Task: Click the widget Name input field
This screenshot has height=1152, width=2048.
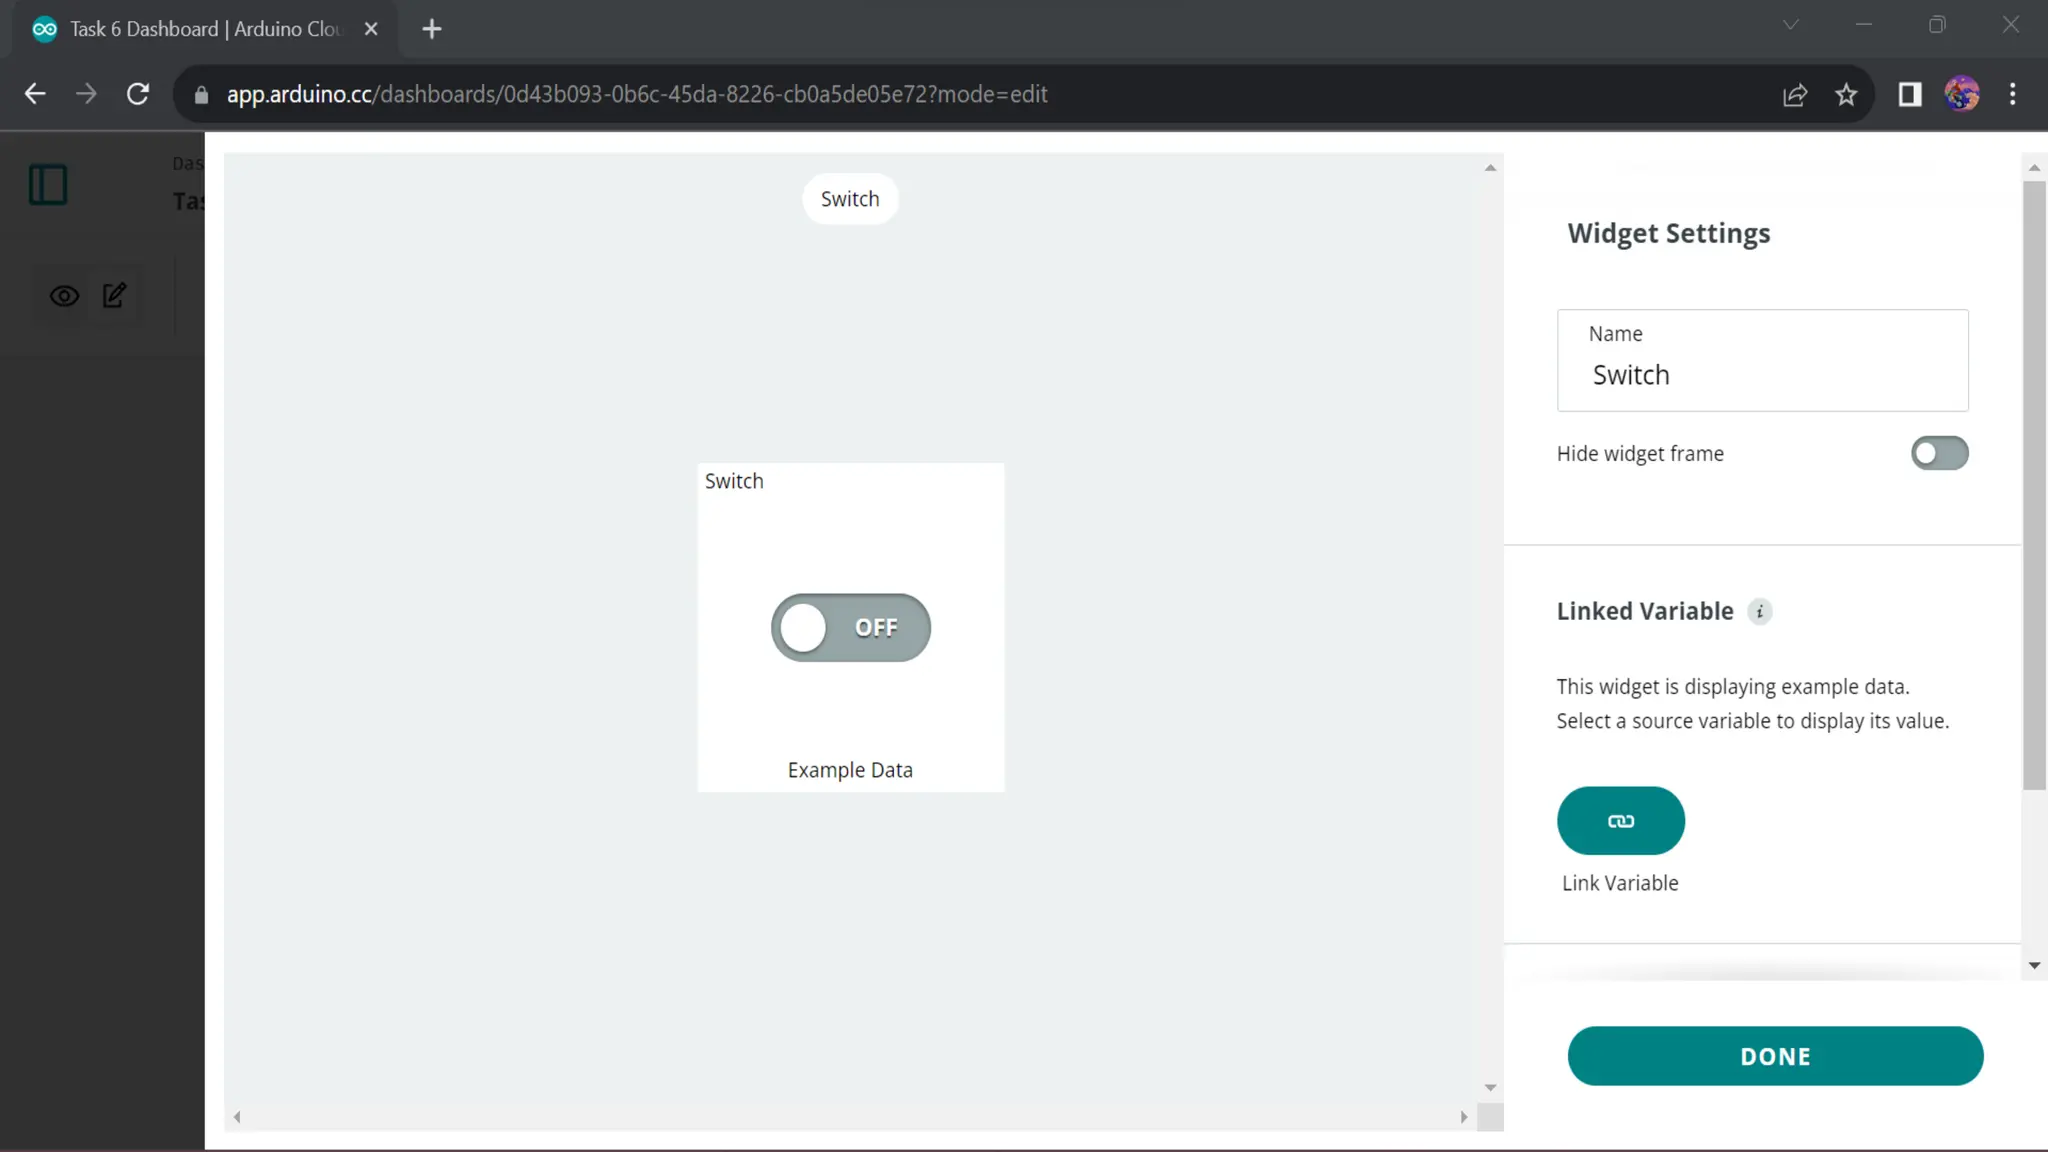Action: (1762, 374)
